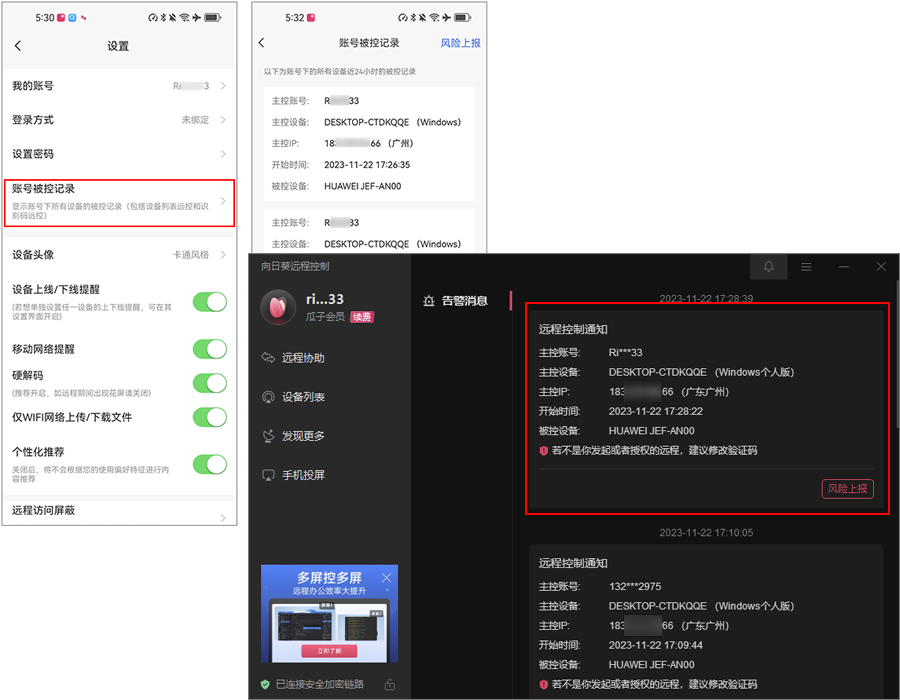The image size is (900, 700).
Task: Click 主控账号 132***2975 value
Action: coord(635,586)
